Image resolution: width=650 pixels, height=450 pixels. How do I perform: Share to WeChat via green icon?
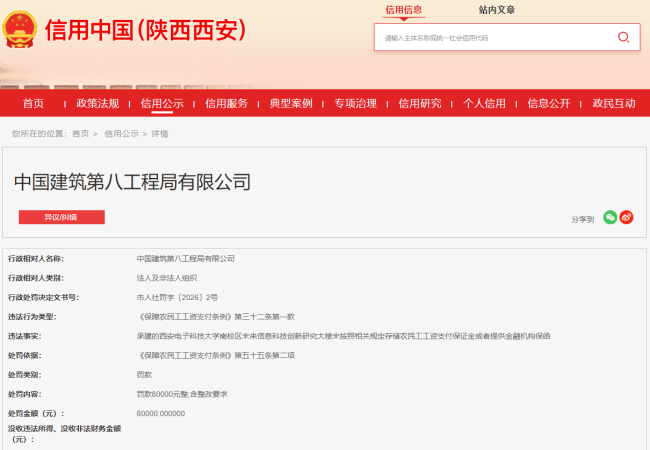(x=610, y=217)
